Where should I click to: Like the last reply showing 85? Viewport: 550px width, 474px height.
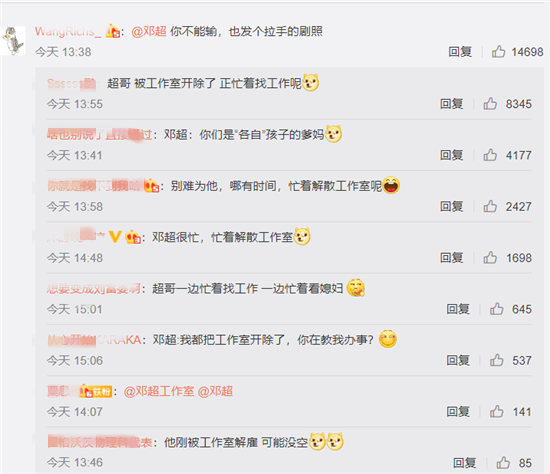pos(503,463)
